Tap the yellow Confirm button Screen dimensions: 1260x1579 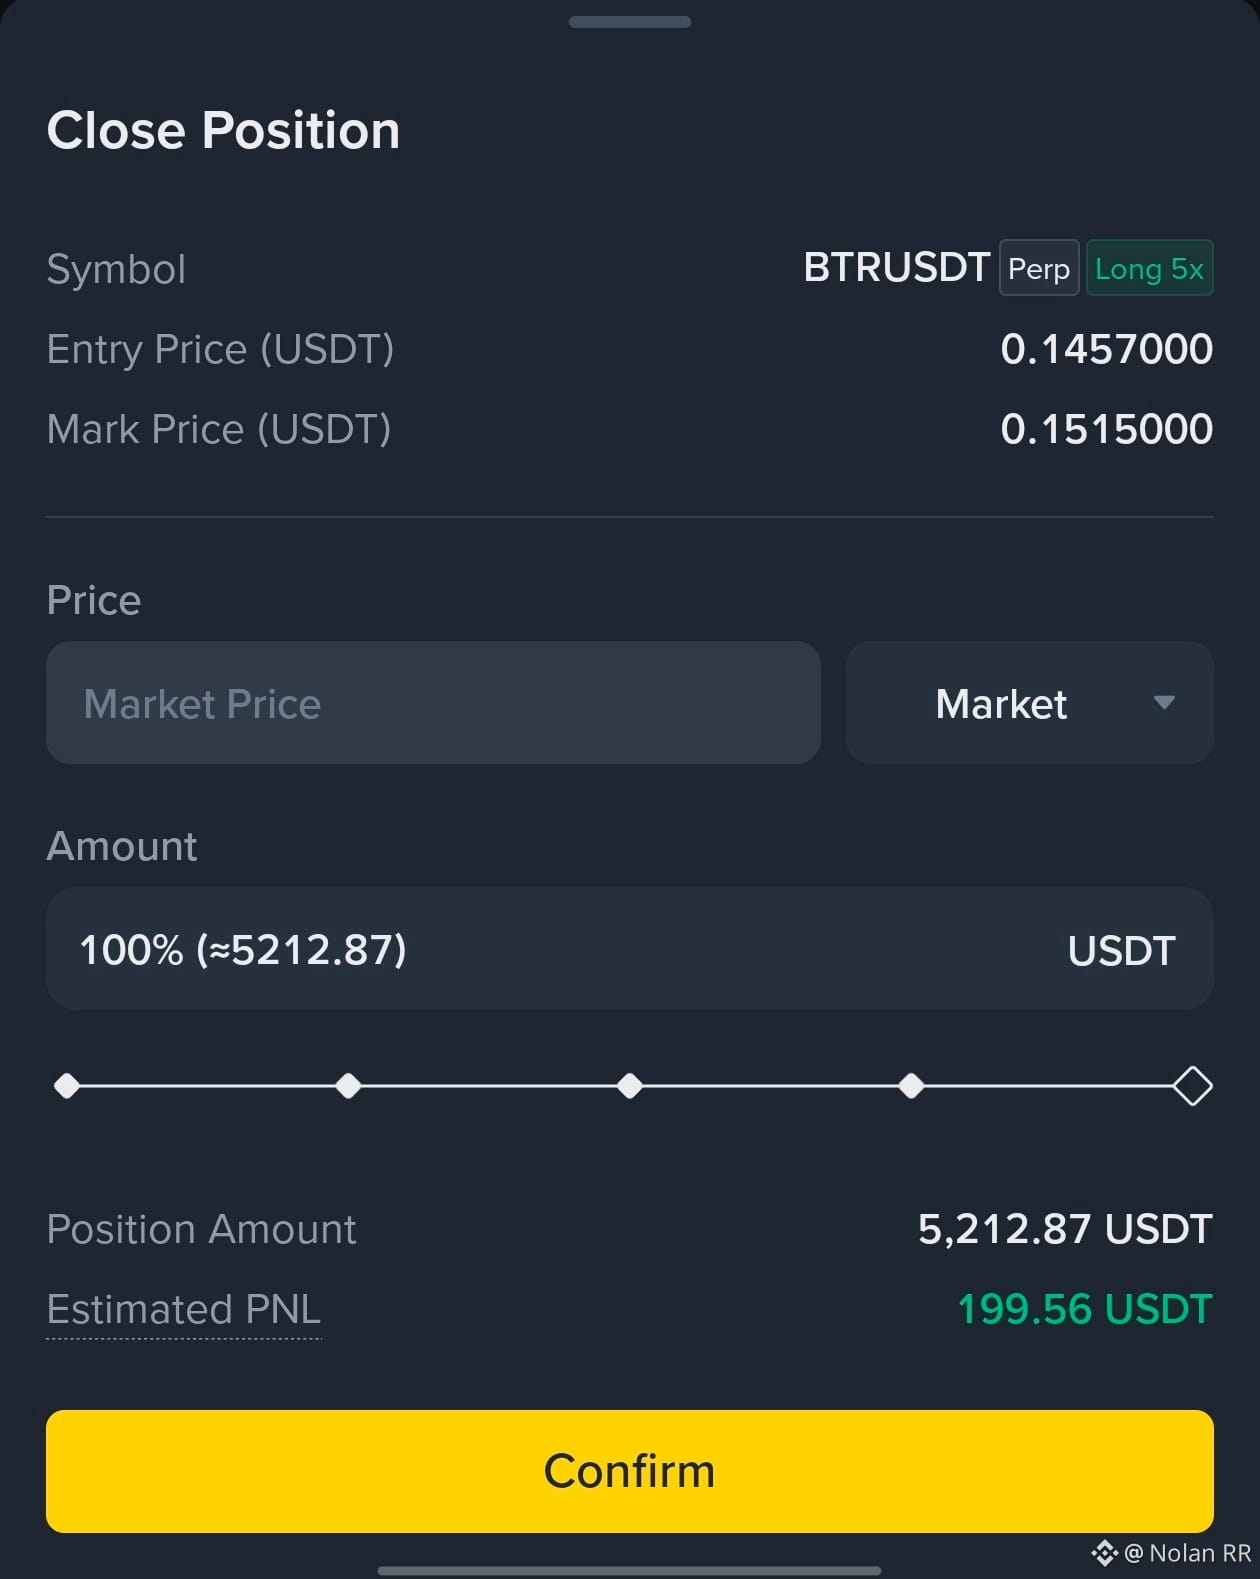(630, 1471)
